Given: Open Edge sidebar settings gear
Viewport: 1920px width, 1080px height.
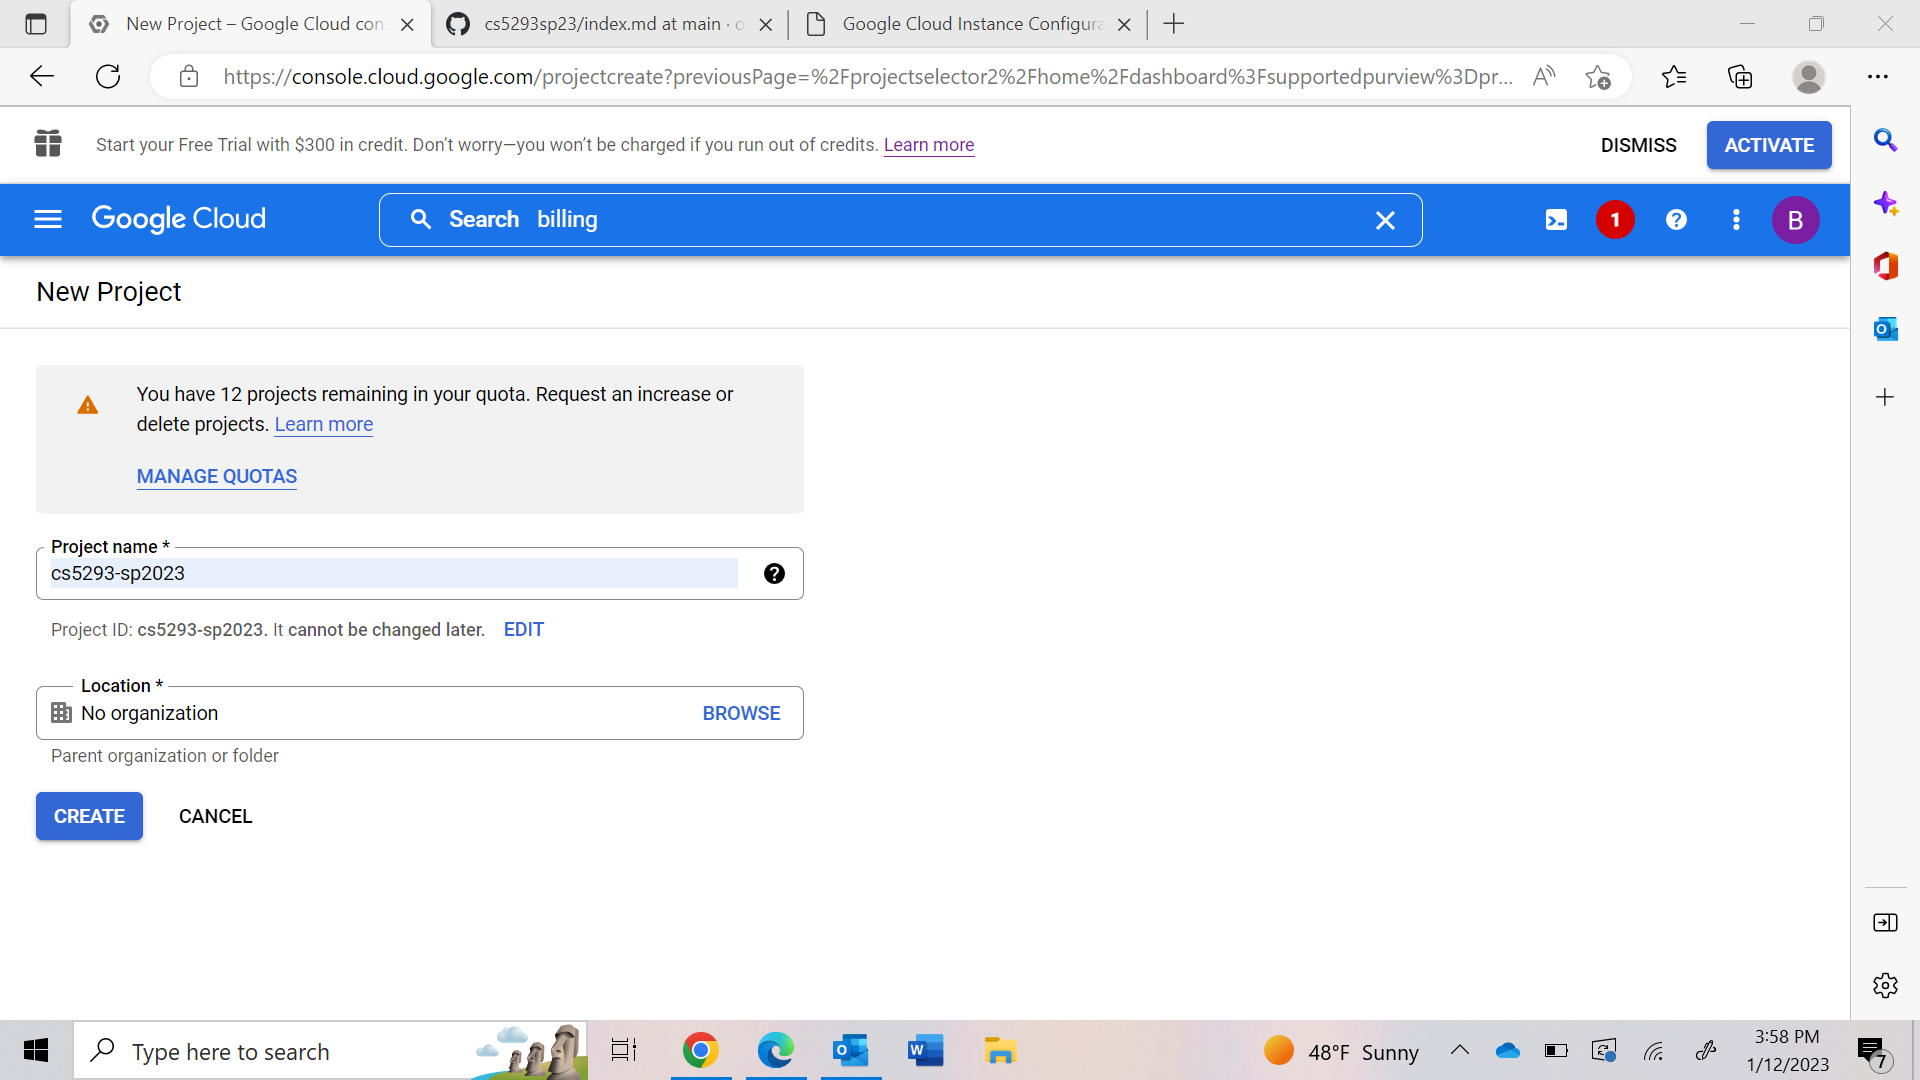Looking at the screenshot, I should pos(1885,985).
